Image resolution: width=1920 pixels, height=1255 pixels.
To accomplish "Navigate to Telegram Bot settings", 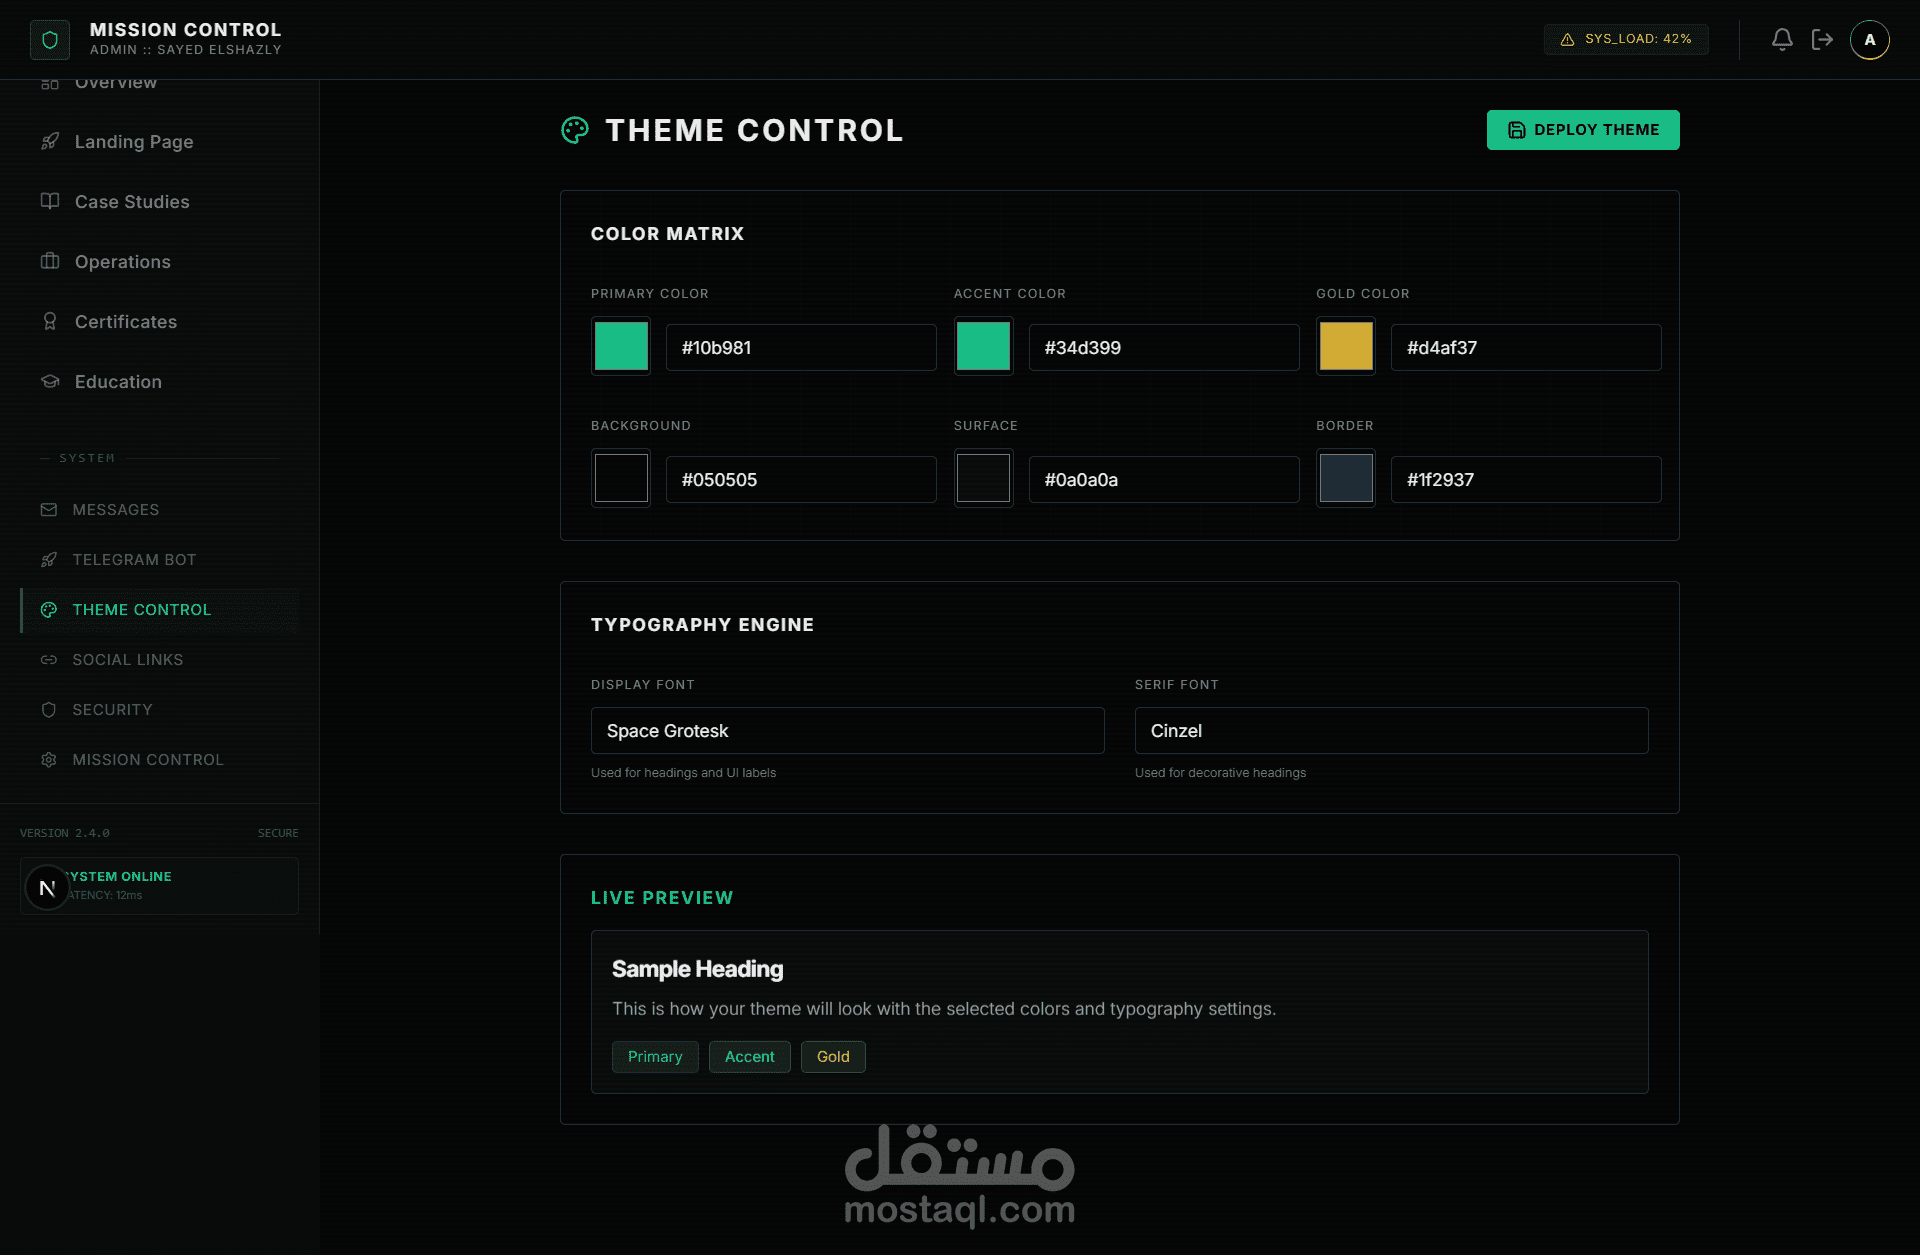I will tap(134, 560).
